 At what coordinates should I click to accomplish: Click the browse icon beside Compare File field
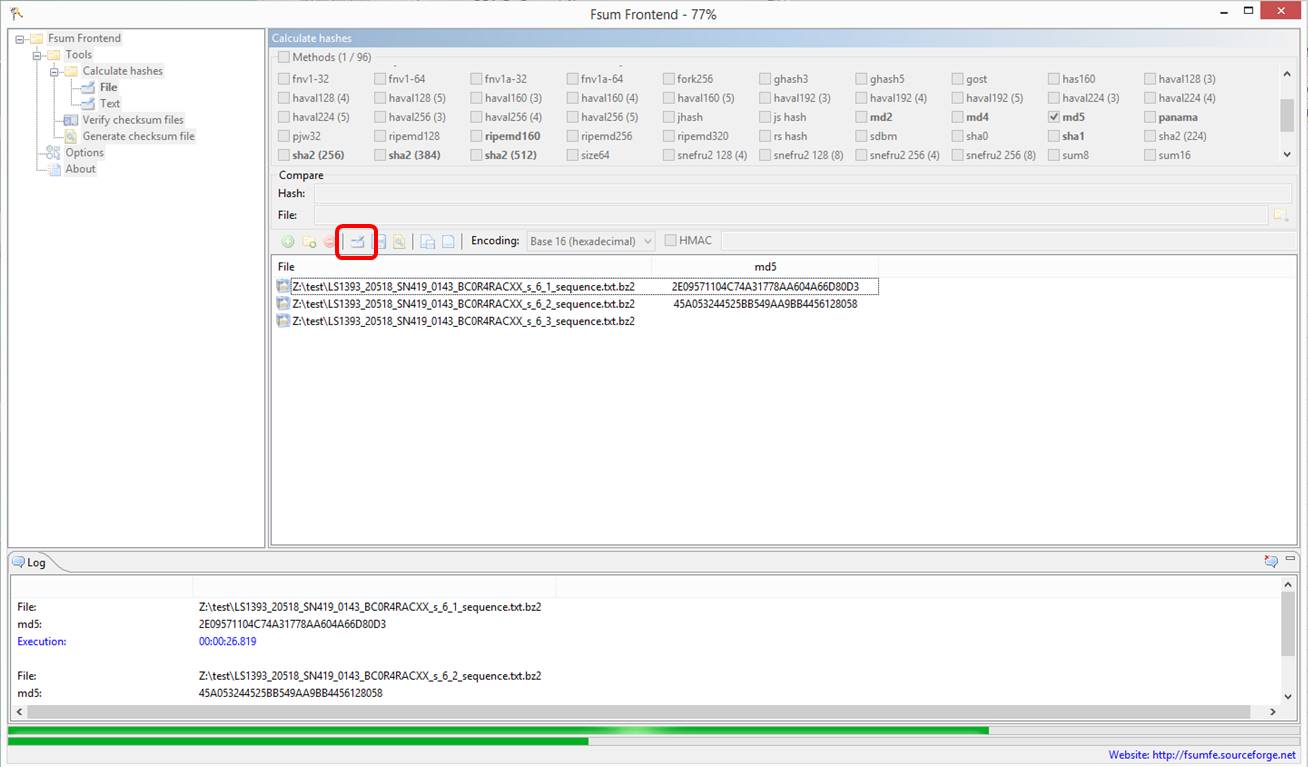(1279, 215)
